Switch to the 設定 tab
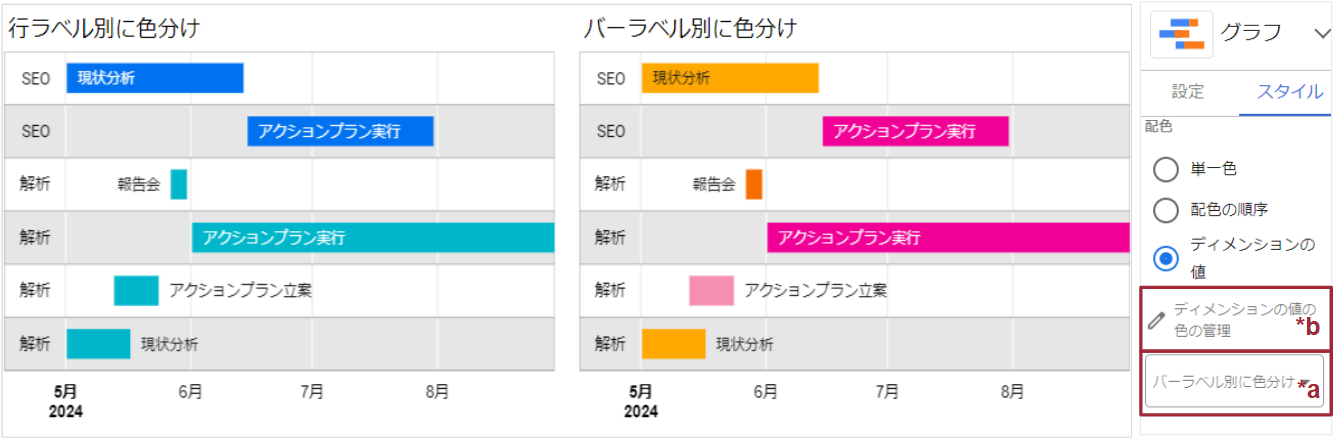Viewport: 1335px width, 440px height. coord(1188,92)
